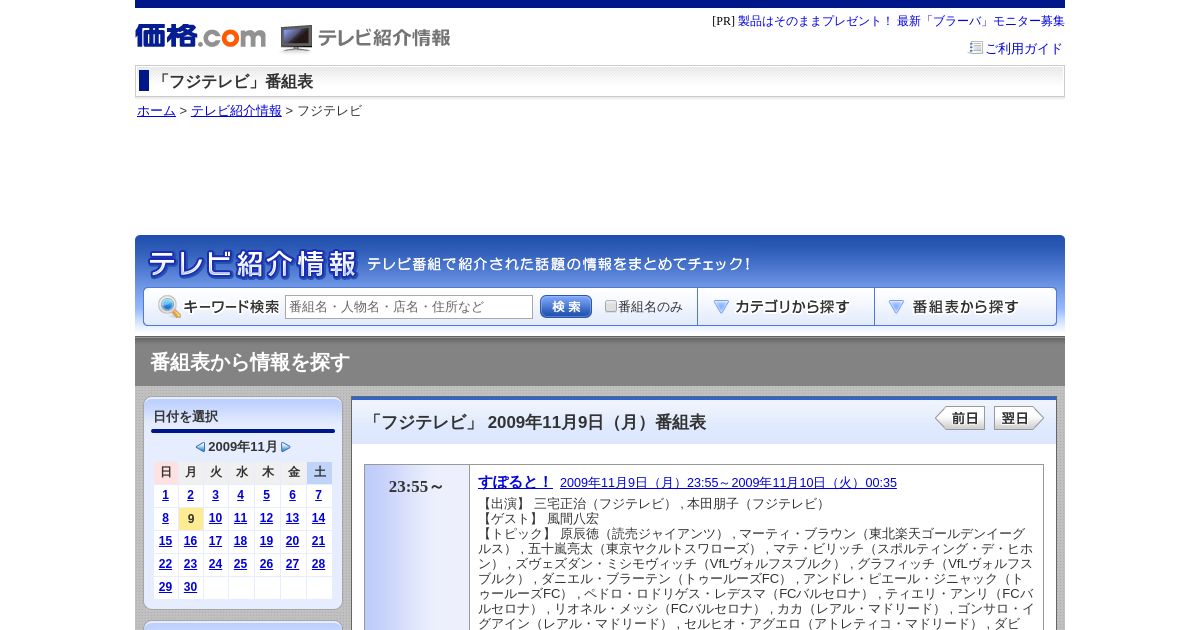Select November 15 in the calendar
Image resolution: width=1200 pixels, height=630 pixels.
pos(166,541)
